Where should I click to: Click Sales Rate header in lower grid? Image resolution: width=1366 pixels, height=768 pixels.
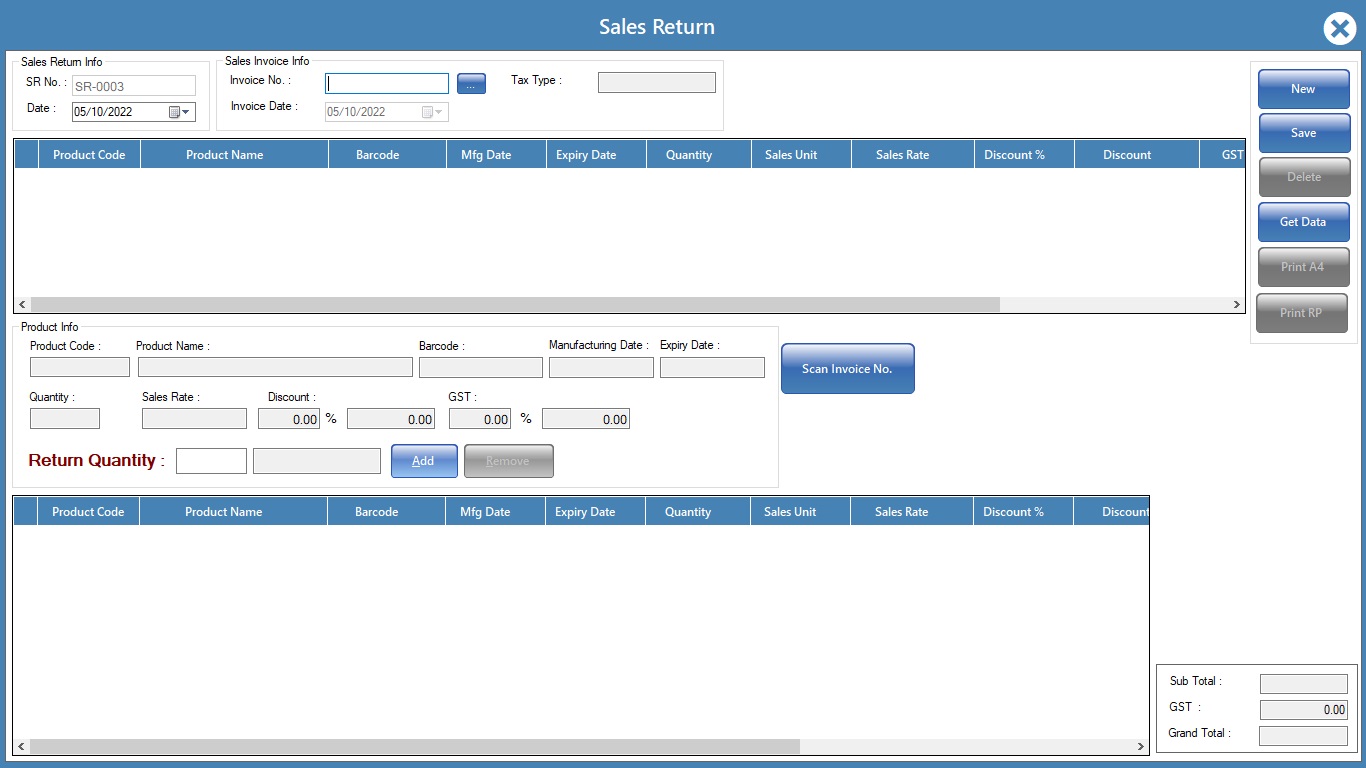(902, 512)
